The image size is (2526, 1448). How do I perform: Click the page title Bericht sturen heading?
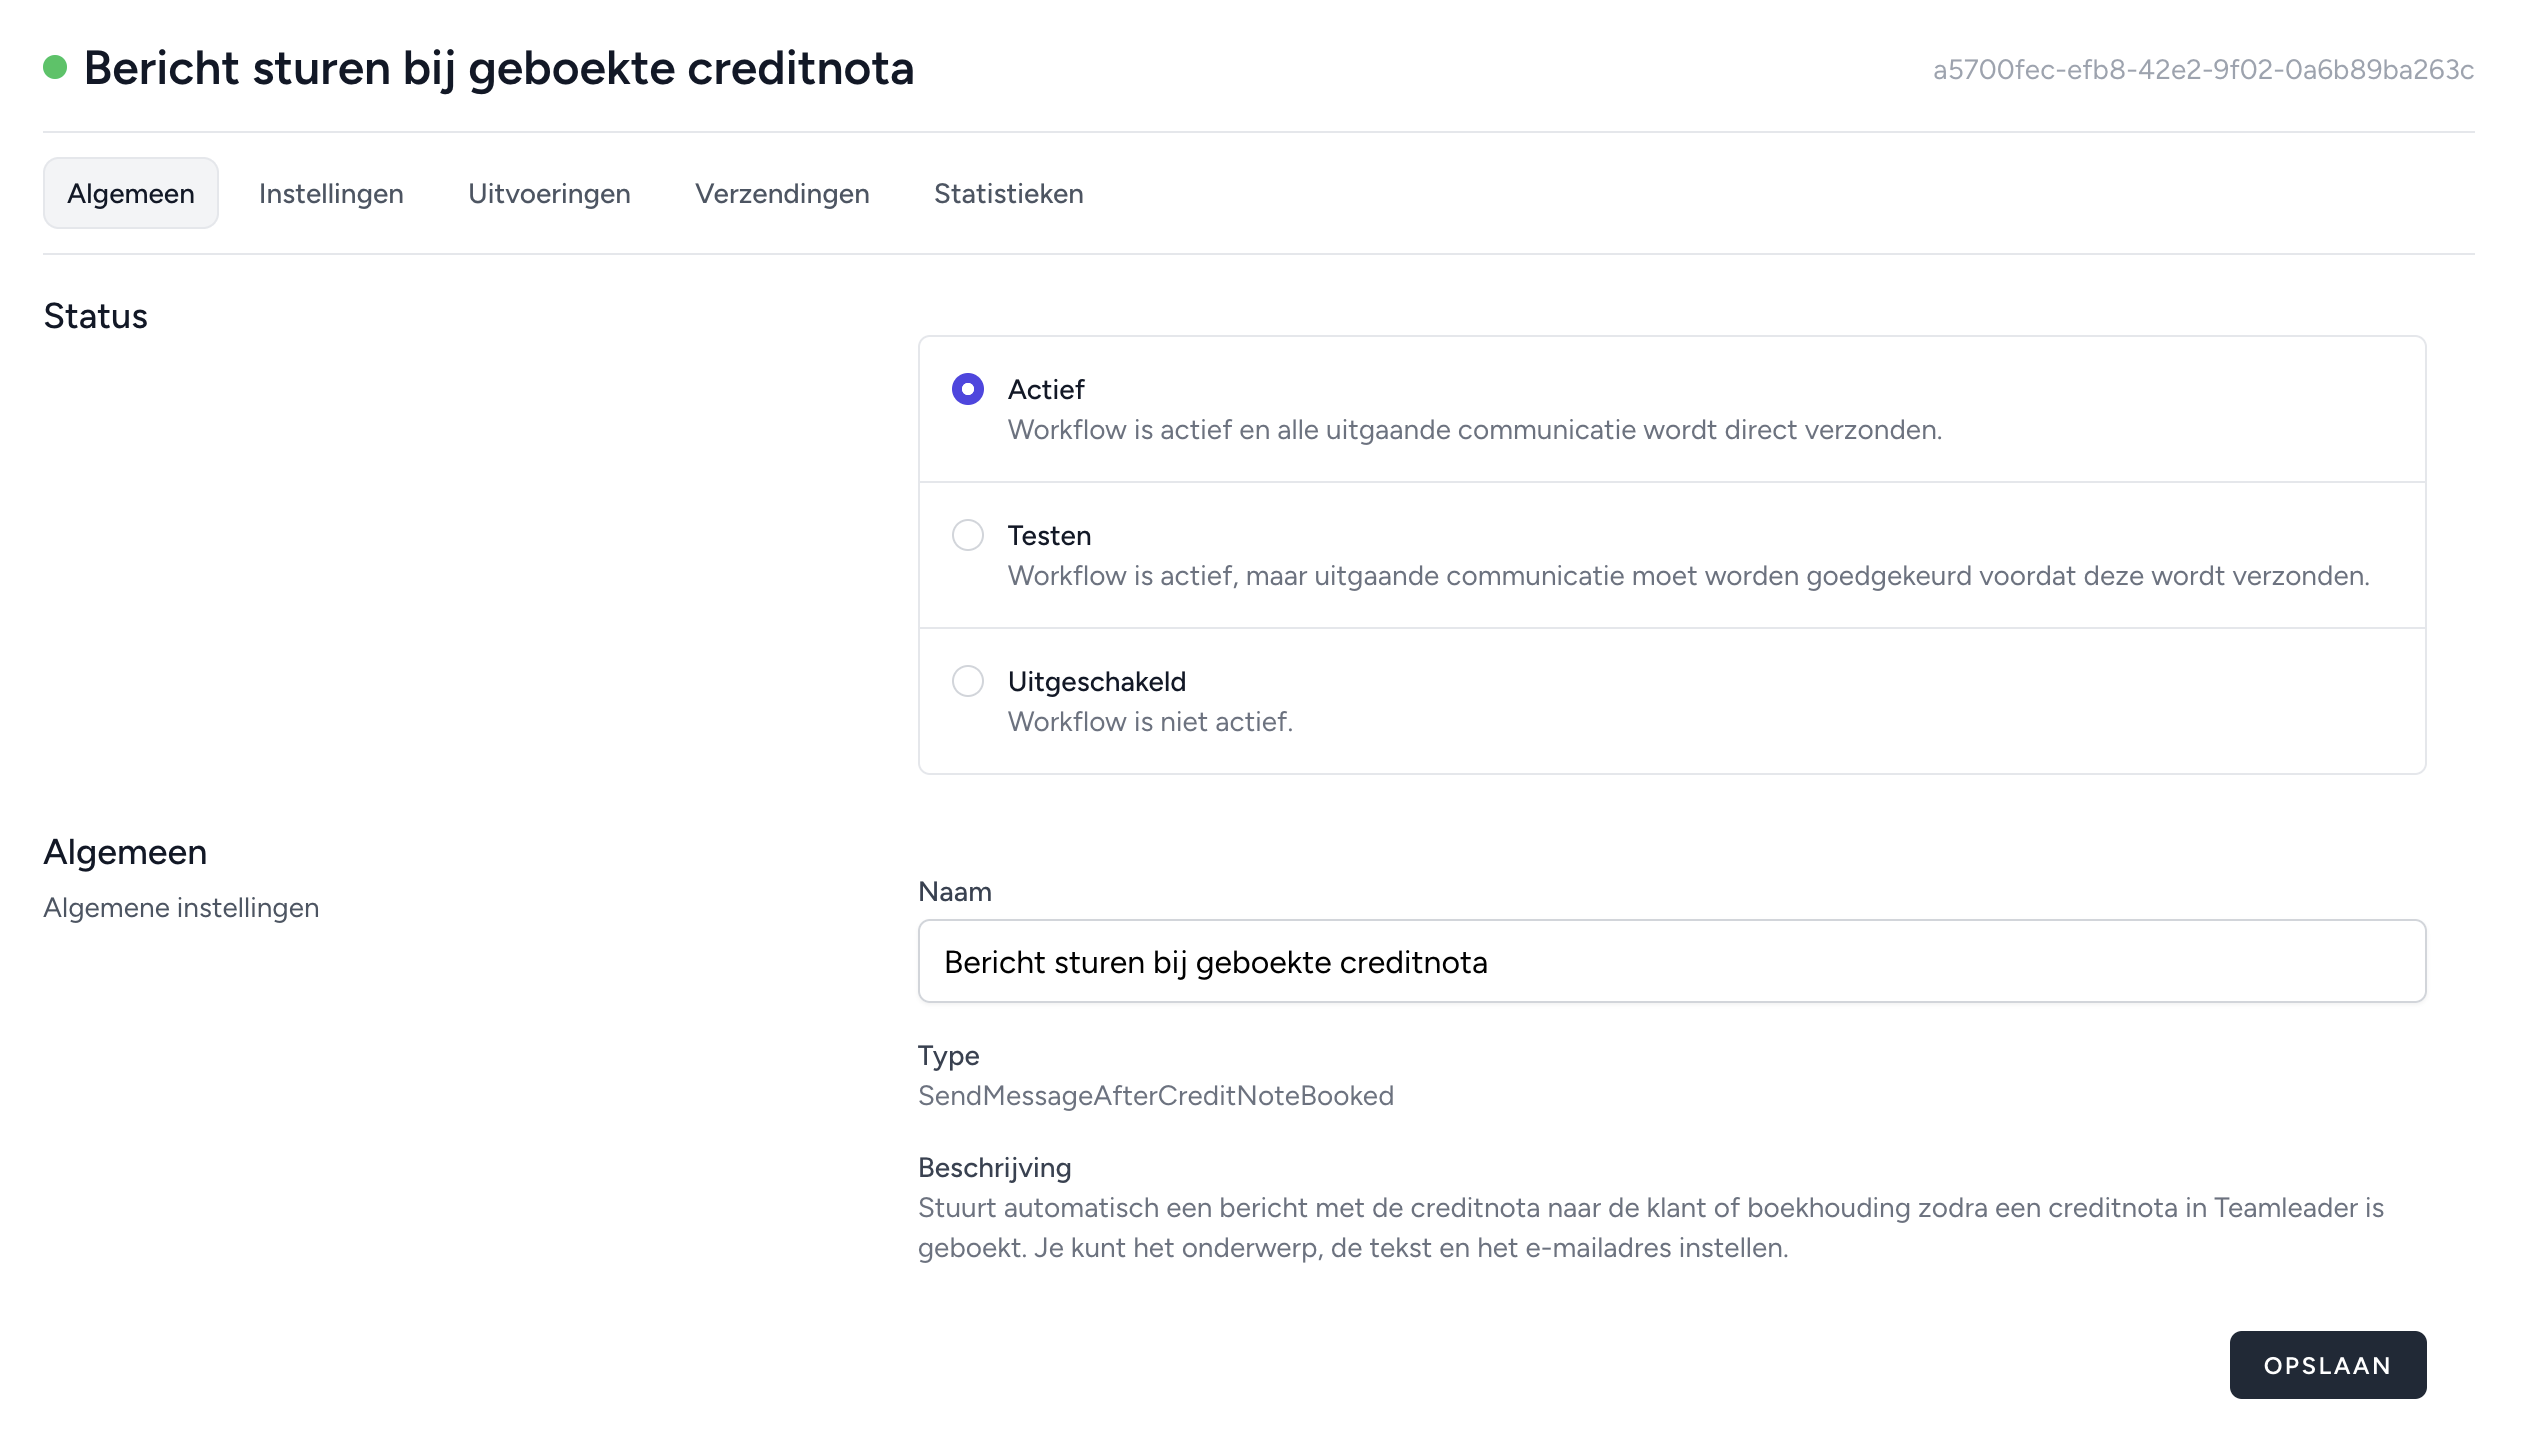pyautogui.click(x=499, y=68)
